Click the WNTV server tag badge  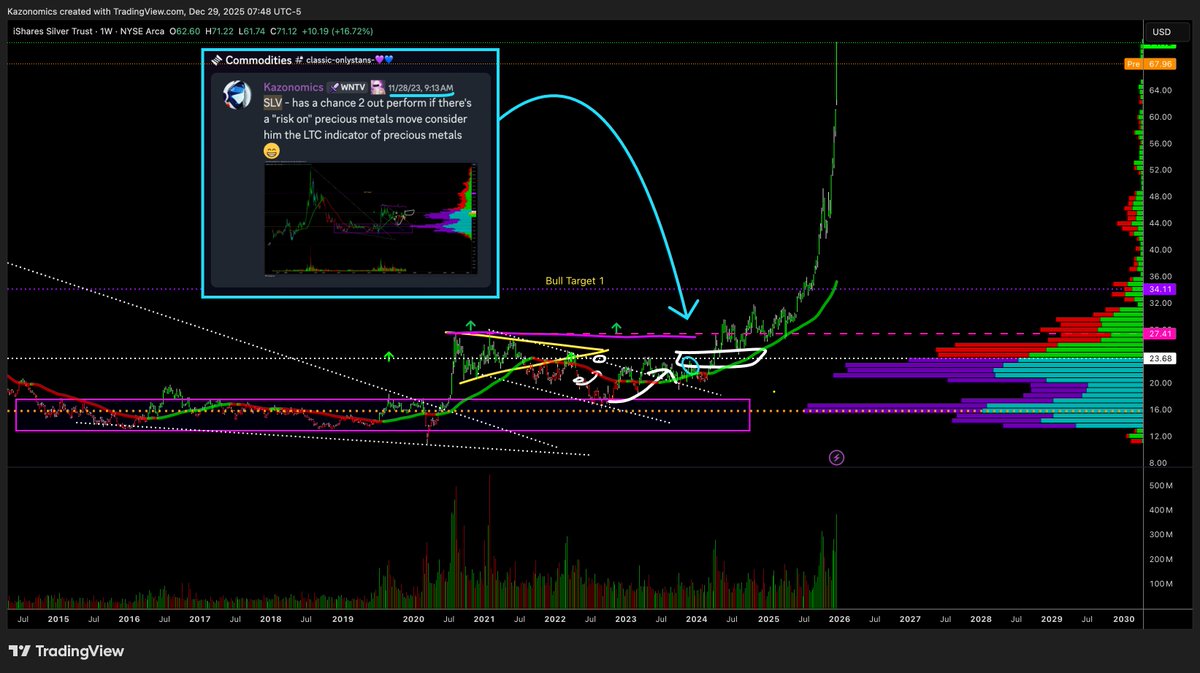(x=346, y=88)
